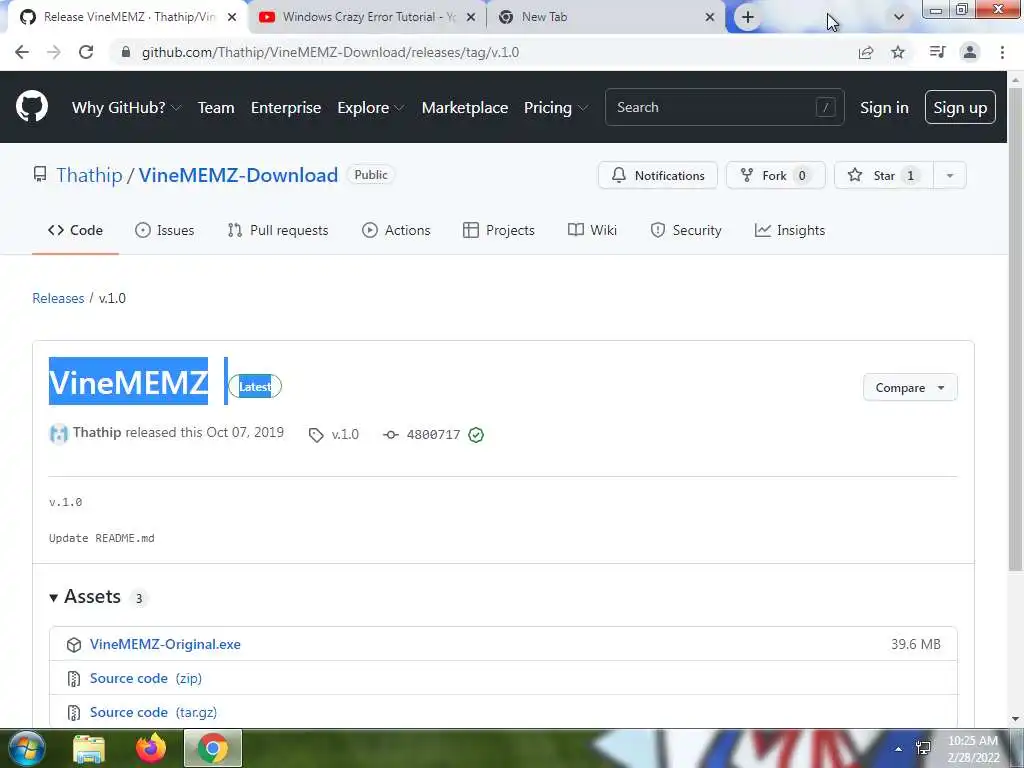Switch to the Projects tab
This screenshot has width=1024, height=768.
tap(499, 230)
